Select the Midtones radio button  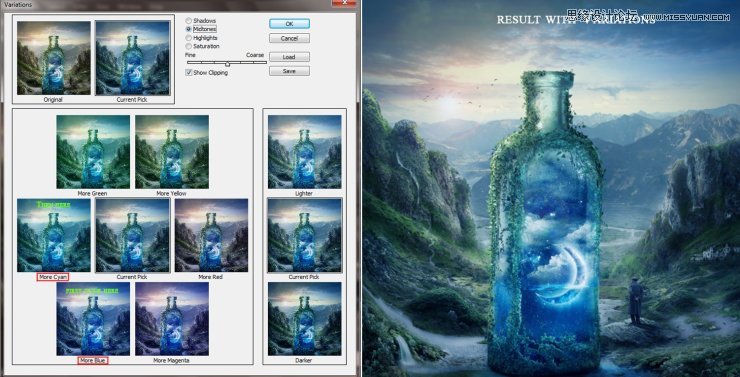pos(189,29)
